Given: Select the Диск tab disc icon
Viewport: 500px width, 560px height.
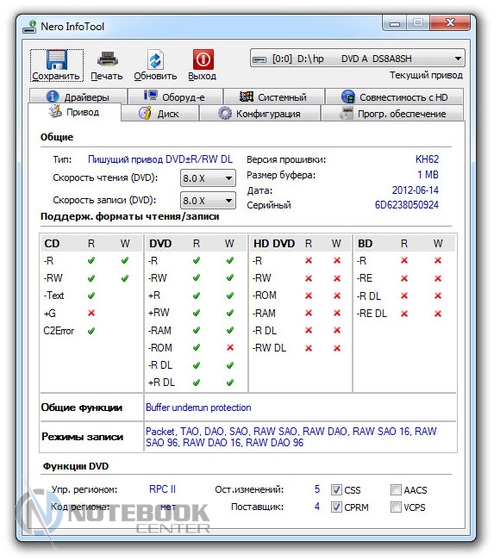Looking at the screenshot, I should tap(145, 113).
